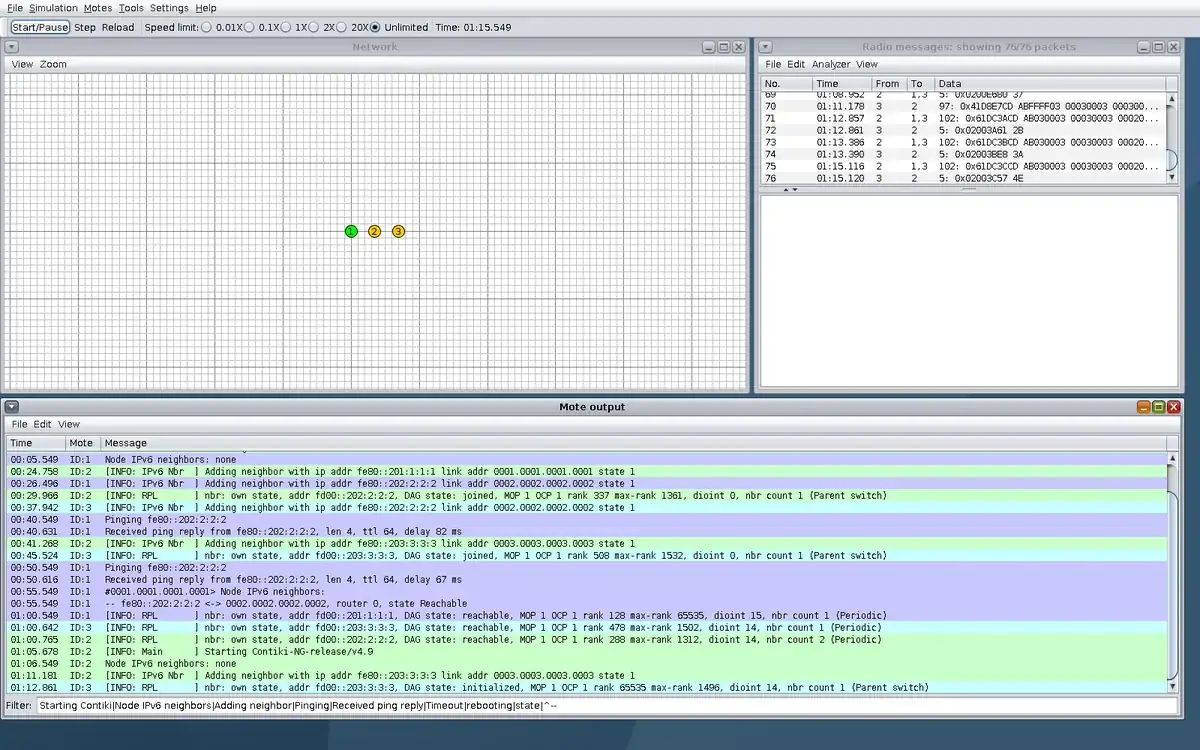Click the No. column header in Radio messages
Screen dimensions: 1200x750
(786, 84)
